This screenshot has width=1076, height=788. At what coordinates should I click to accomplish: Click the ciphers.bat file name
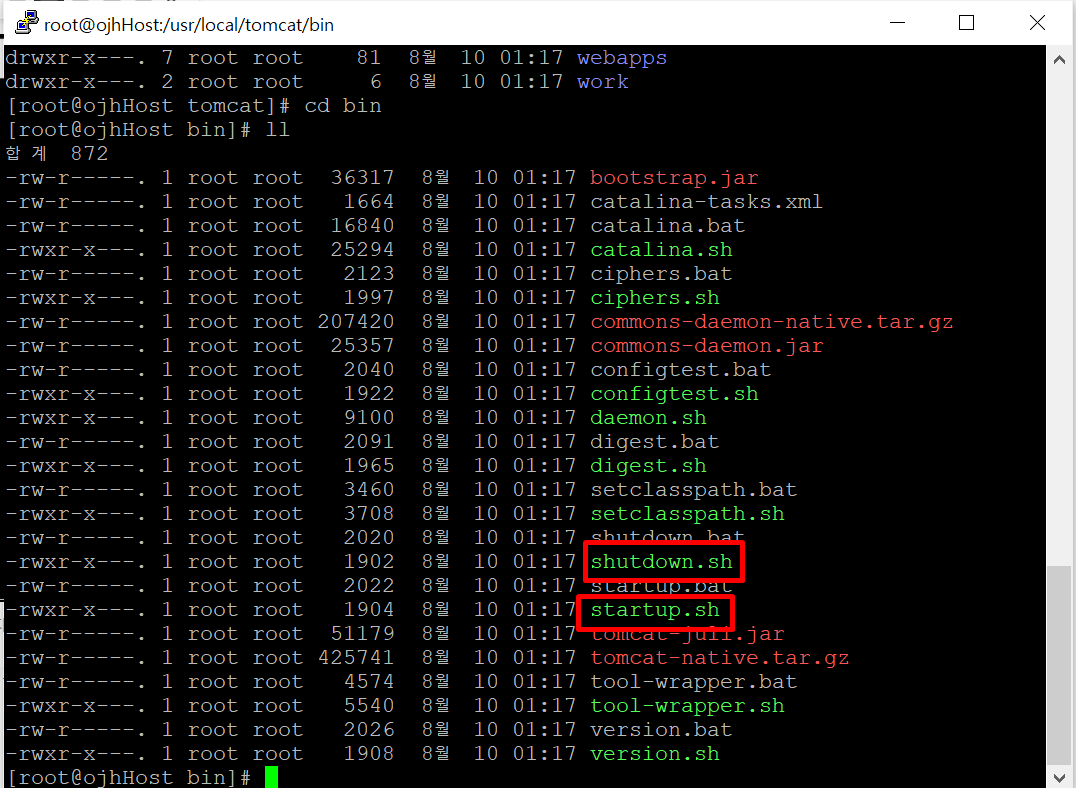point(661,274)
